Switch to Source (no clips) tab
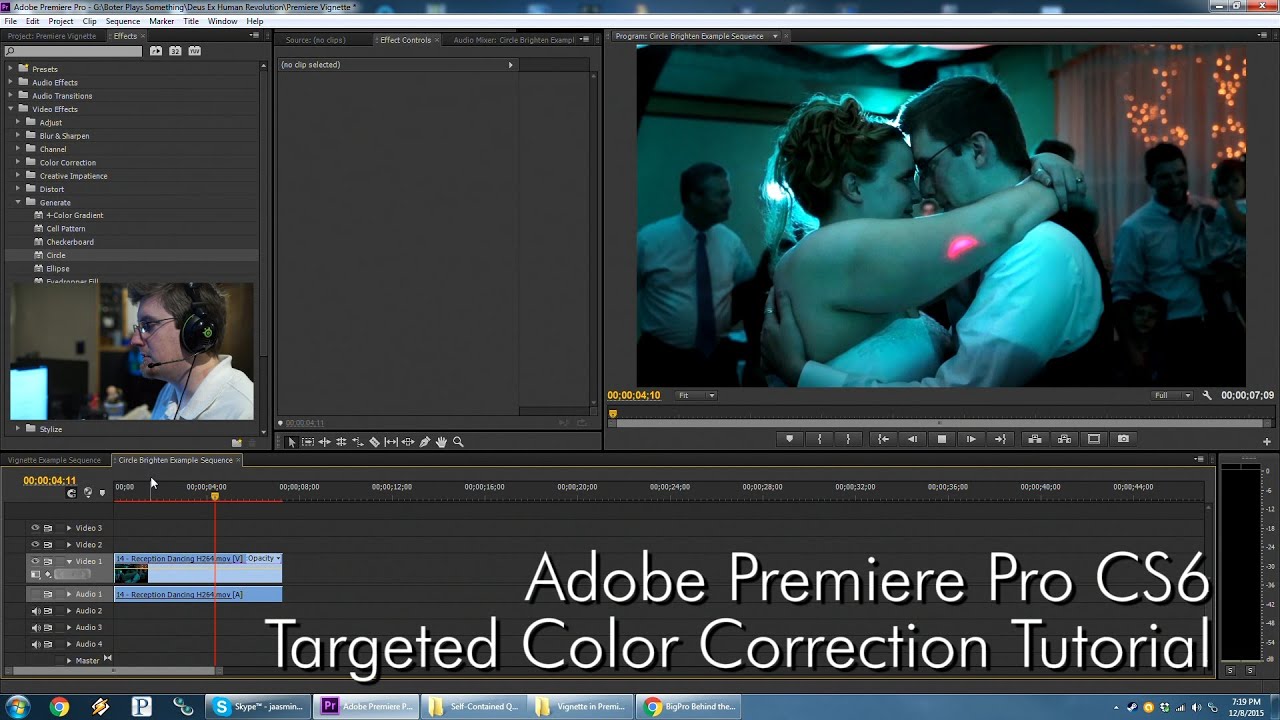Viewport: 1280px width, 720px height. click(315, 40)
